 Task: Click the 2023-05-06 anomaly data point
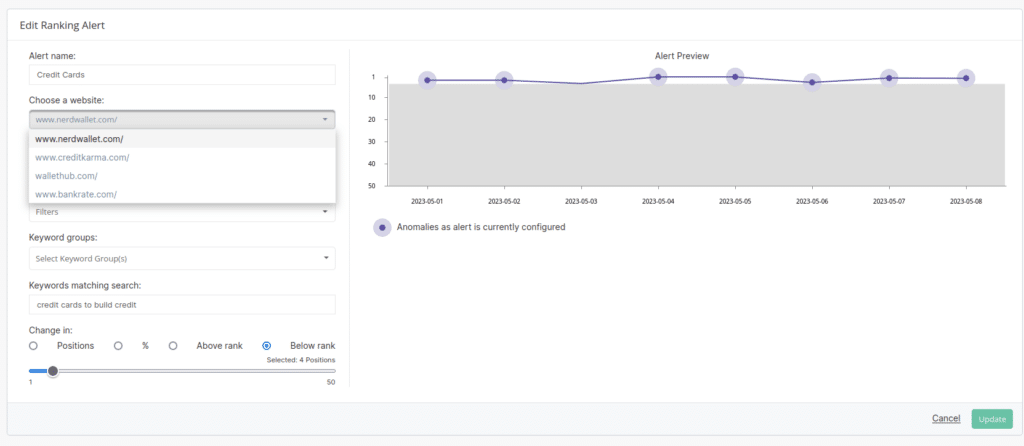[x=812, y=82]
